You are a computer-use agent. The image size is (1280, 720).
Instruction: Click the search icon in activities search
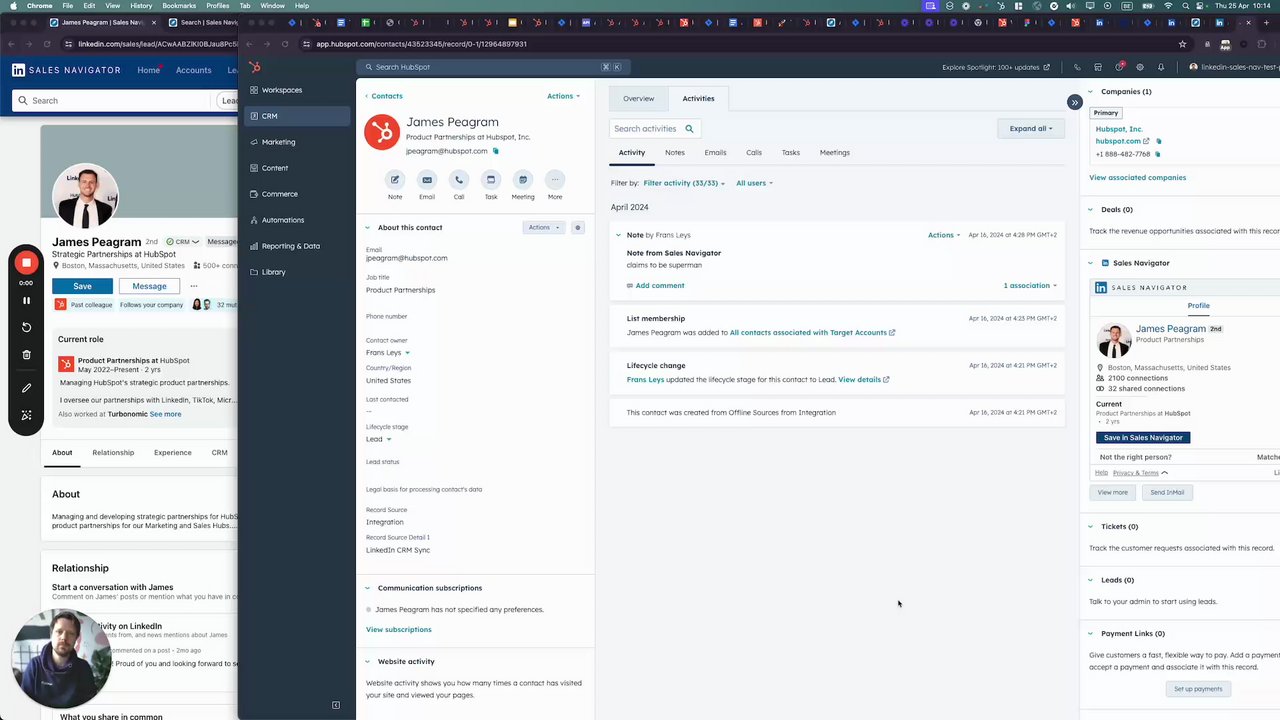tap(689, 129)
